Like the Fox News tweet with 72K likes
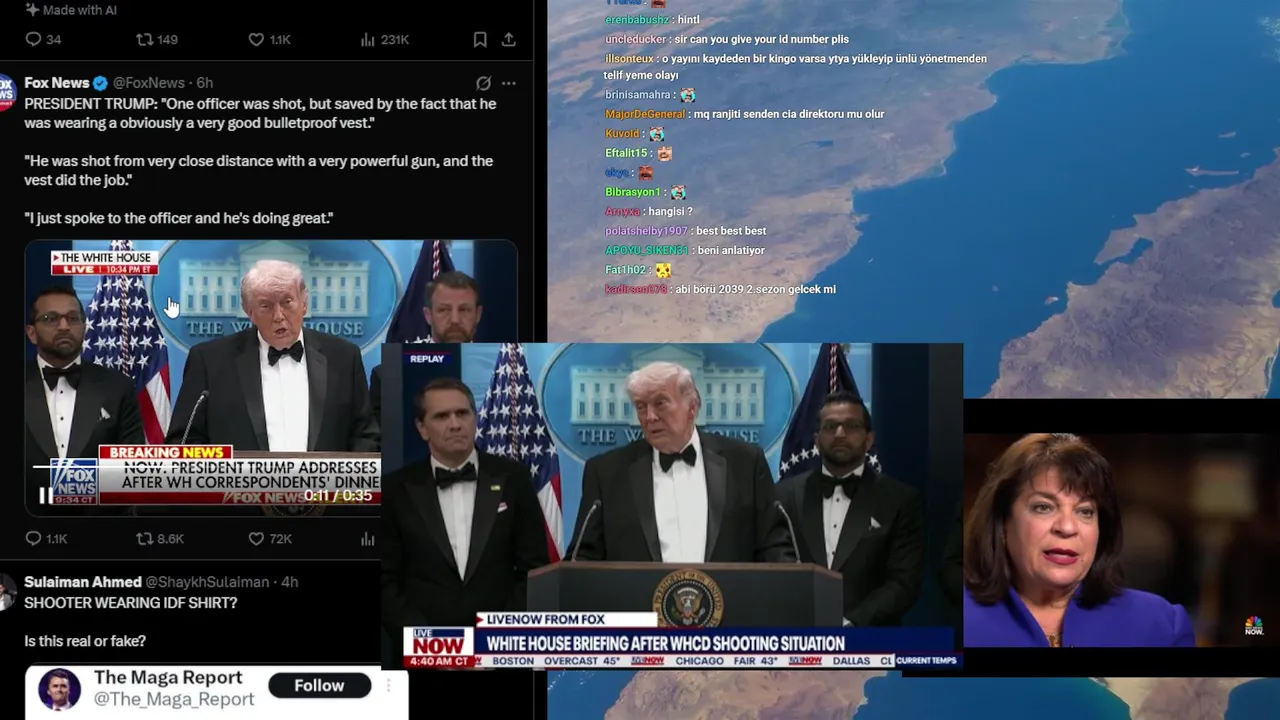1280x720 pixels. click(x=269, y=539)
